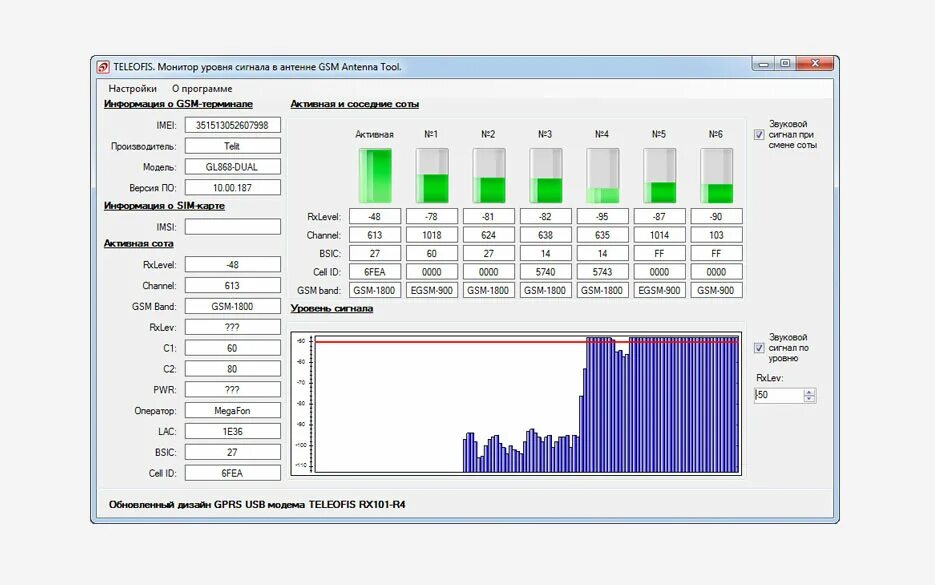This screenshot has height=585, width=935.
Task: Increase RxLev threshold with up arrow
Action: pos(809,392)
